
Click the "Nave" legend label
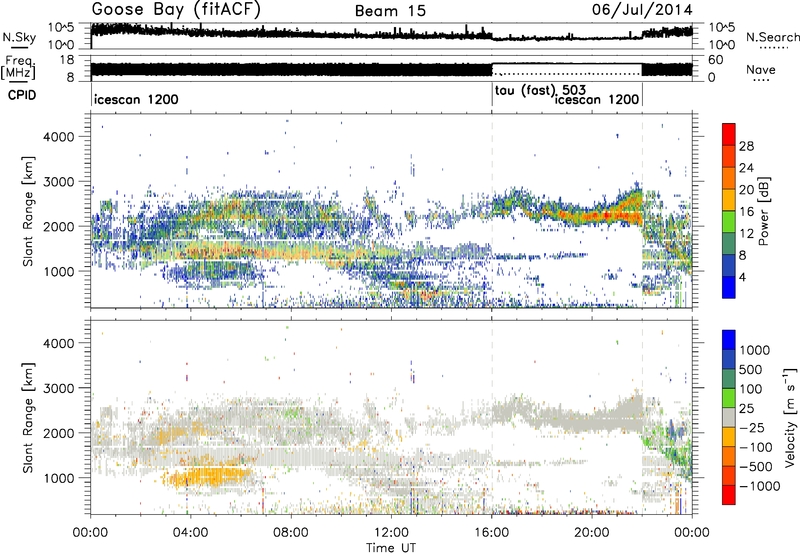(x=761, y=70)
